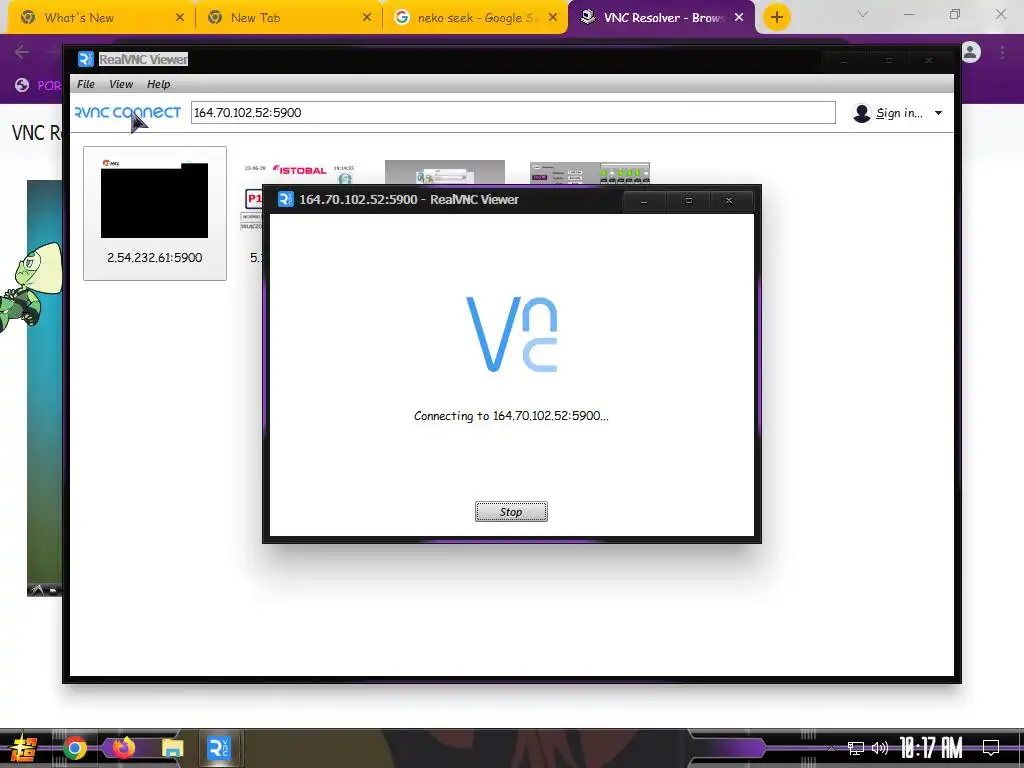Open the Help menu in RealVNC Viewer
1024x768 pixels.
point(158,84)
